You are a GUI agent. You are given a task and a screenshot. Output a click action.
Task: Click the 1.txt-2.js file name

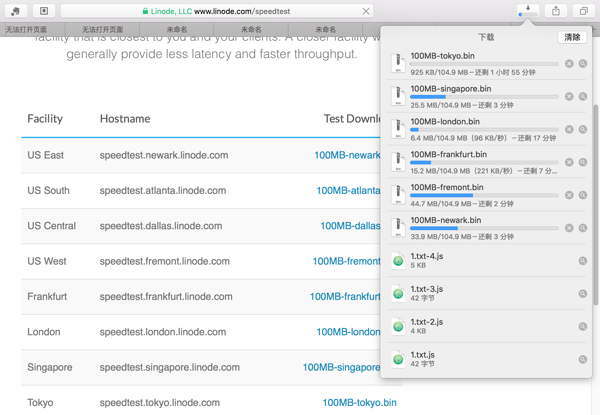pos(427,322)
